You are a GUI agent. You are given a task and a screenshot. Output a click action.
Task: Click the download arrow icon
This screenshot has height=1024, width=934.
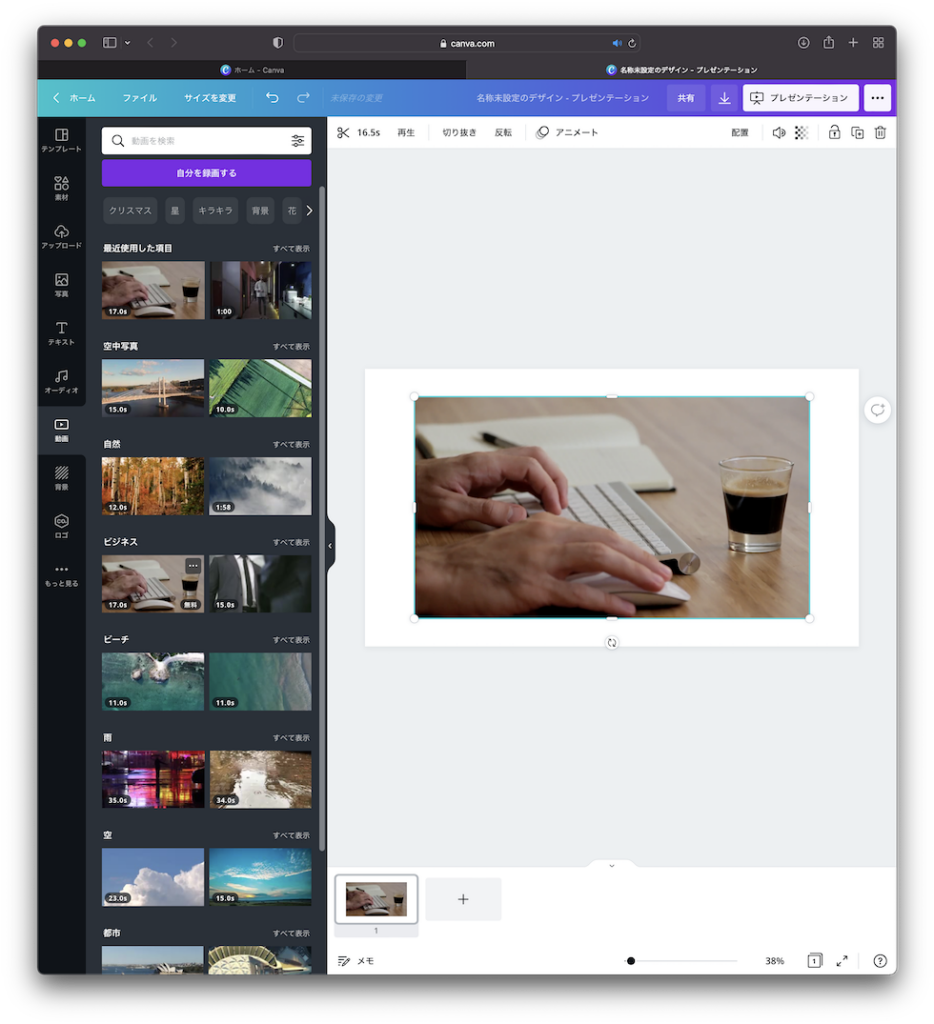pos(724,98)
